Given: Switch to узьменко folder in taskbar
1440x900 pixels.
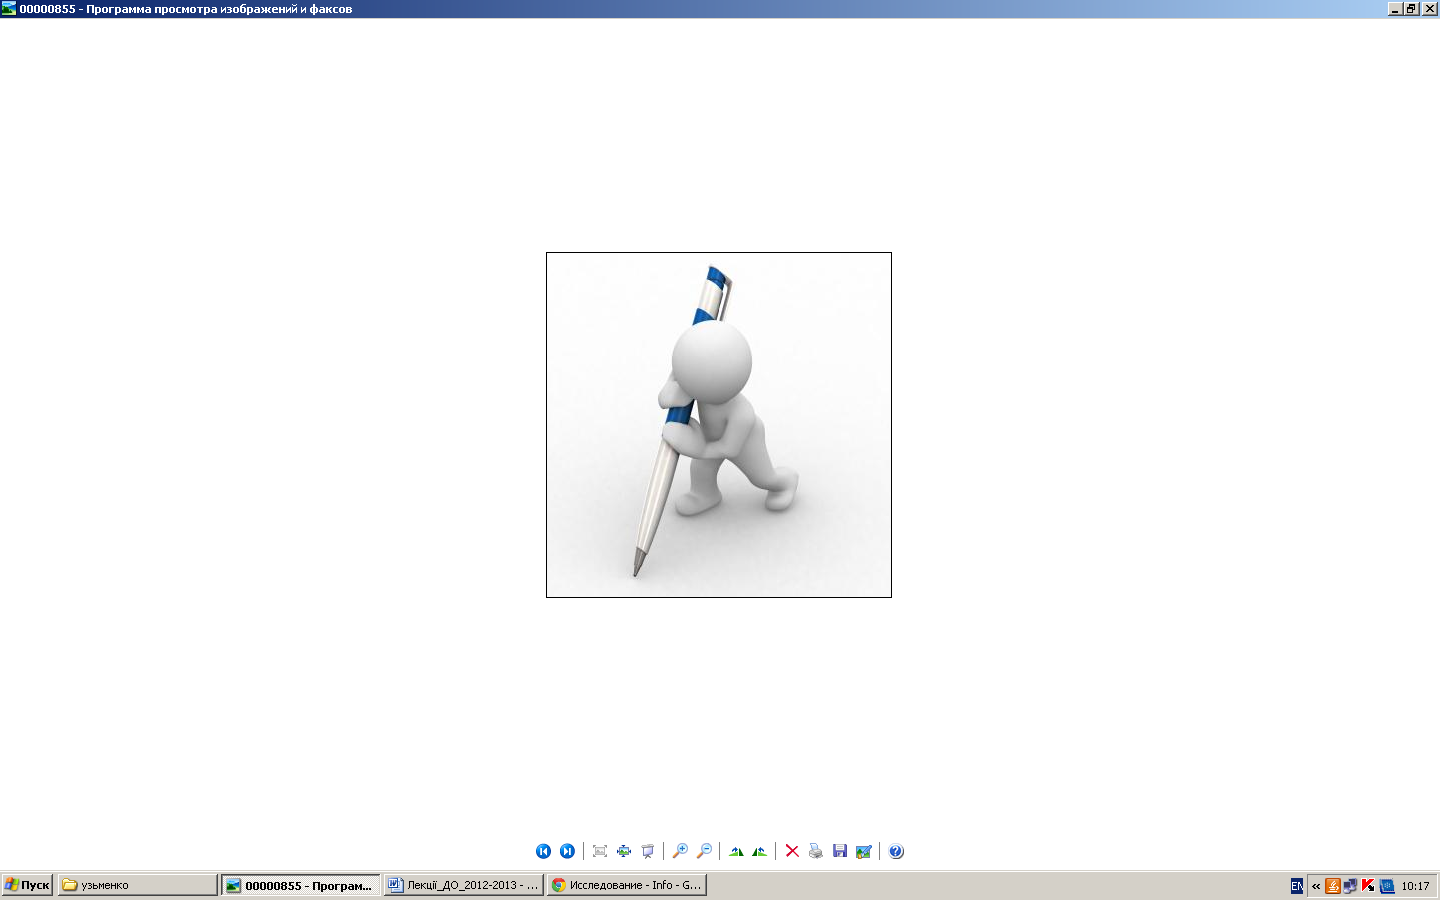Looking at the screenshot, I should (137, 885).
